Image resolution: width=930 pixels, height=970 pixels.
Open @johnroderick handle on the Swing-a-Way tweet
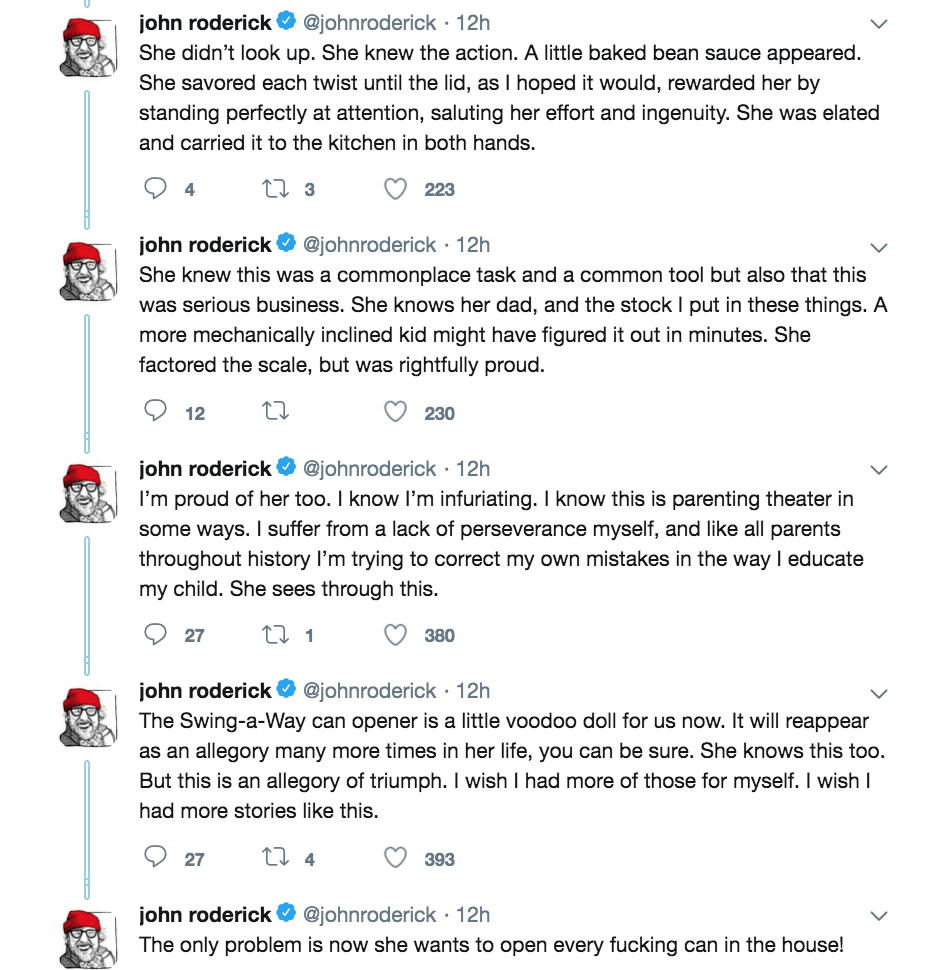(369, 691)
